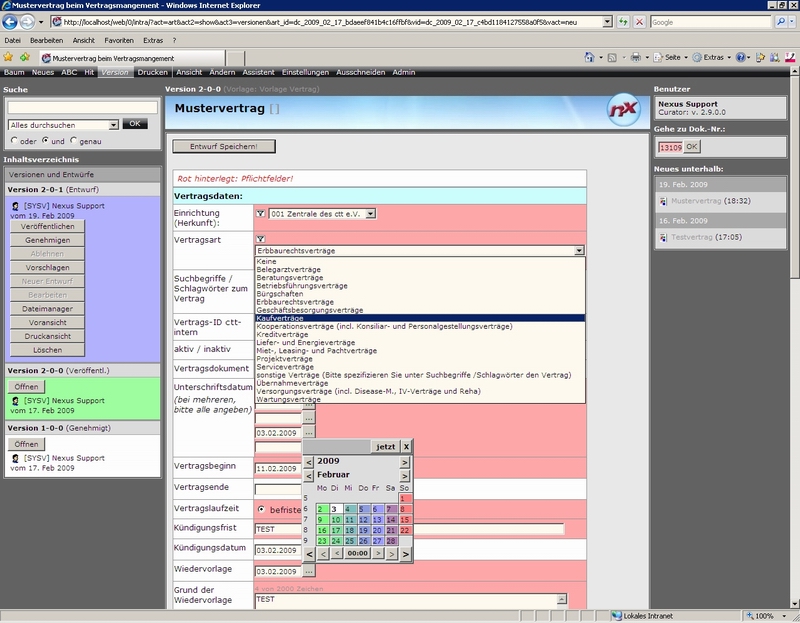Select Kaufverträge from the dropdown list

pos(419,318)
